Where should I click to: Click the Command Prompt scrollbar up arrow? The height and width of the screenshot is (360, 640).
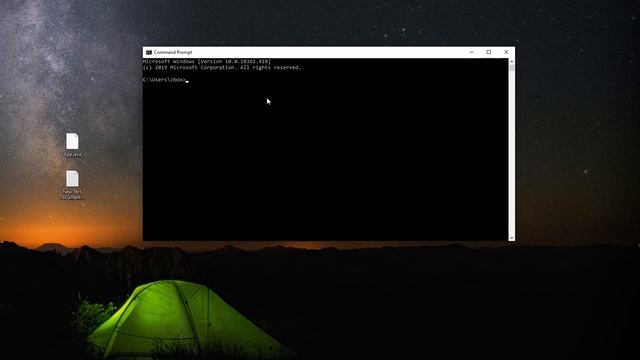pos(511,61)
